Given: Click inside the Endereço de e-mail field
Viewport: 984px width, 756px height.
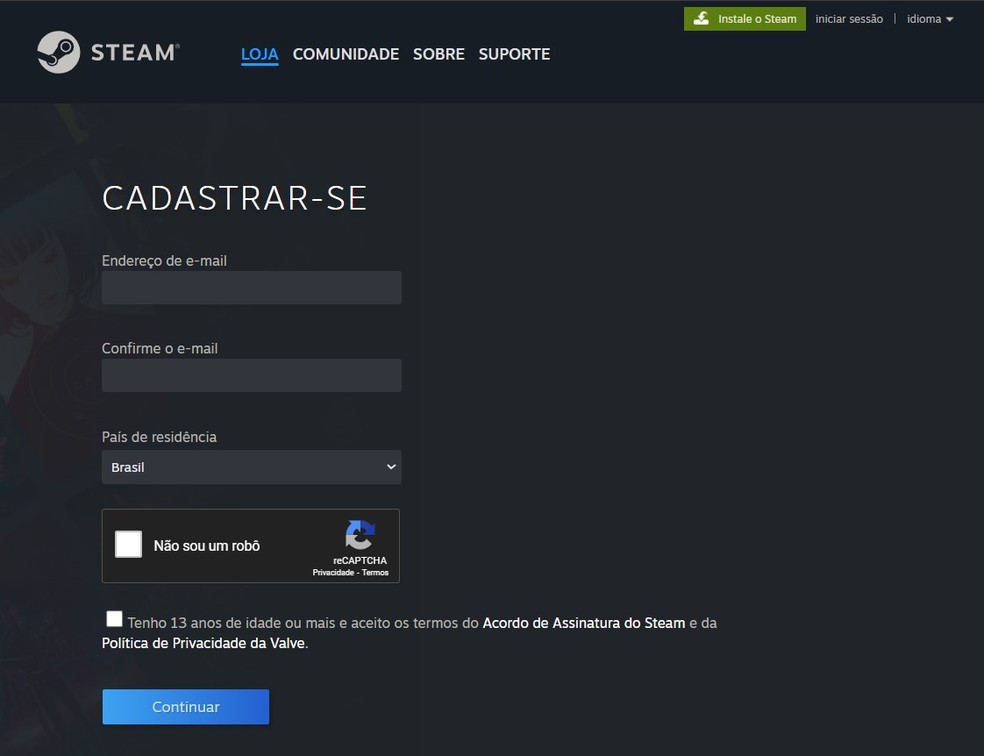Looking at the screenshot, I should (251, 288).
